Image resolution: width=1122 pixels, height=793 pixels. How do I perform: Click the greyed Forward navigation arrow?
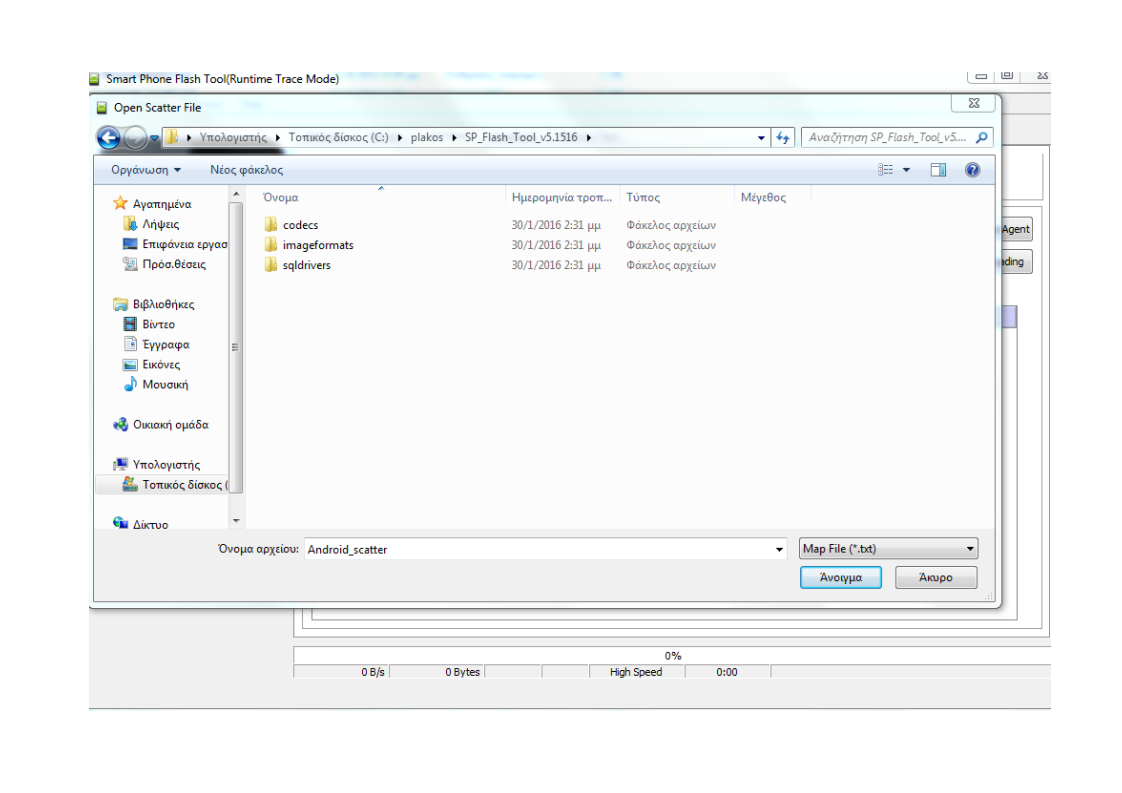click(135, 137)
